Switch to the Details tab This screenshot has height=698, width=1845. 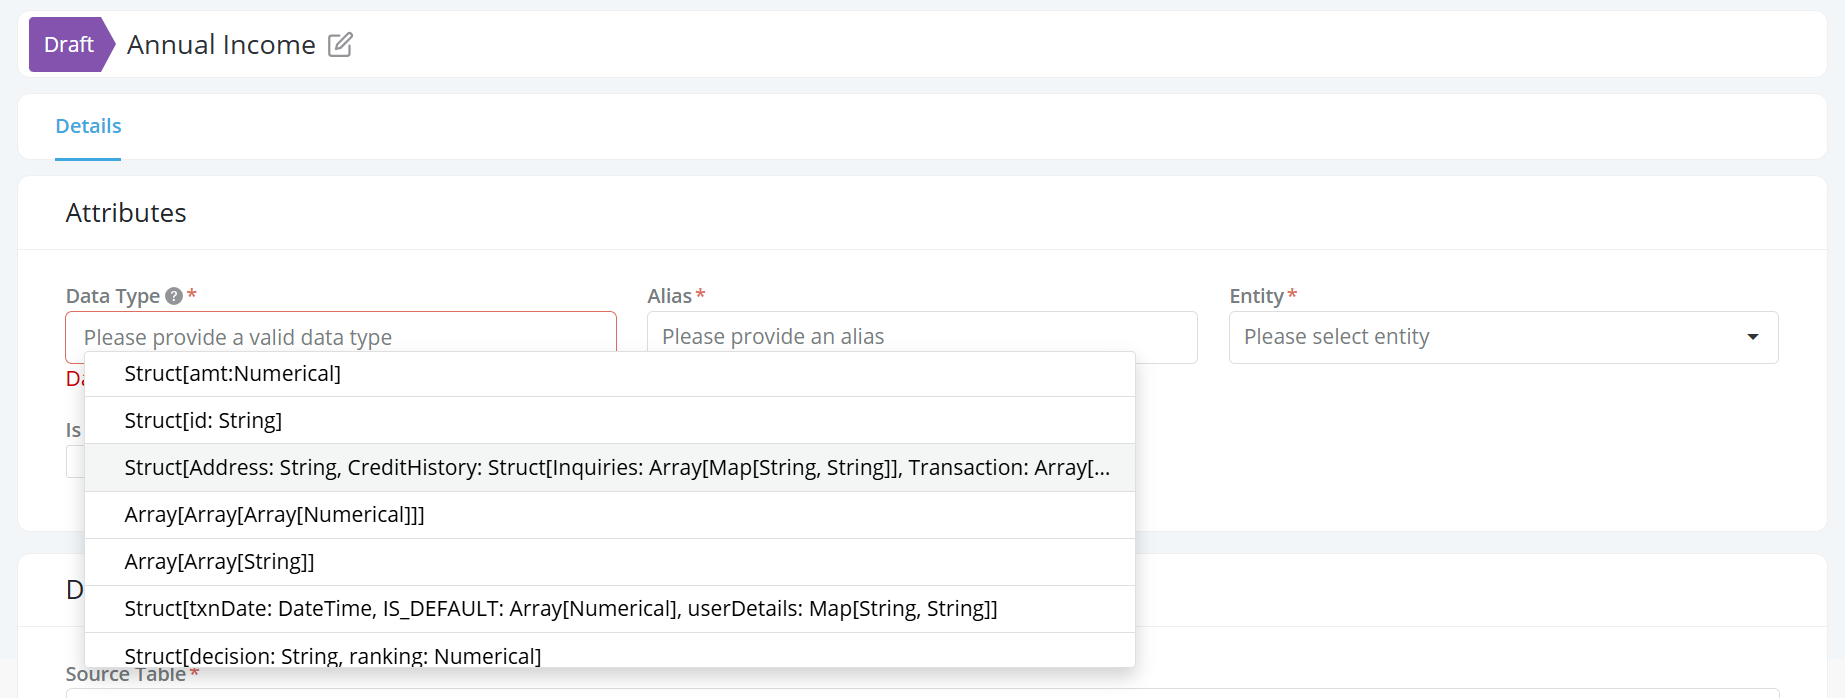pos(88,127)
